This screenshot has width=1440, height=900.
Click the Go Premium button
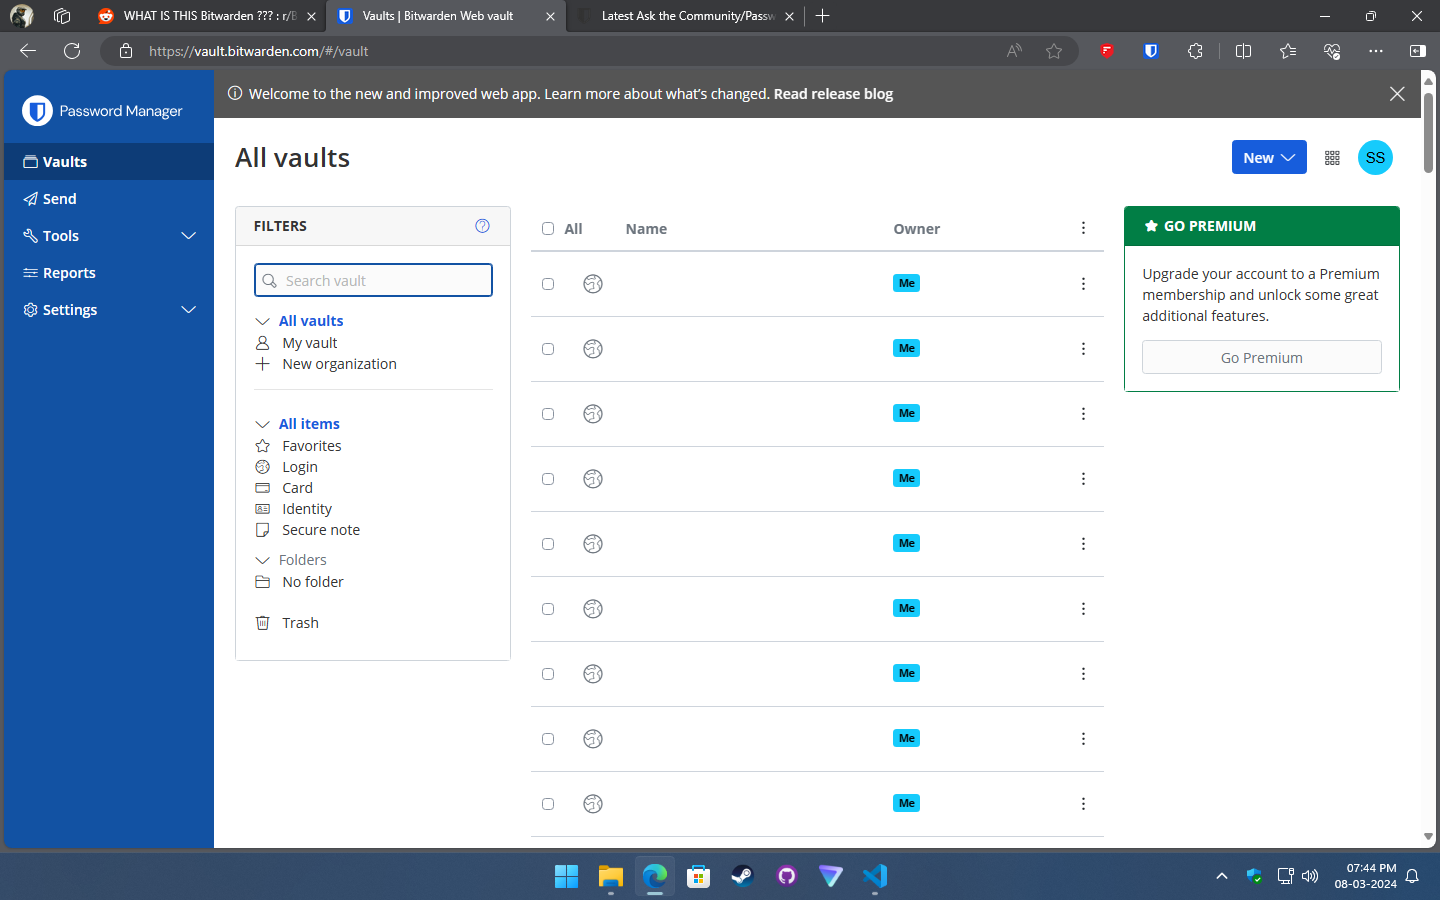tap(1262, 357)
